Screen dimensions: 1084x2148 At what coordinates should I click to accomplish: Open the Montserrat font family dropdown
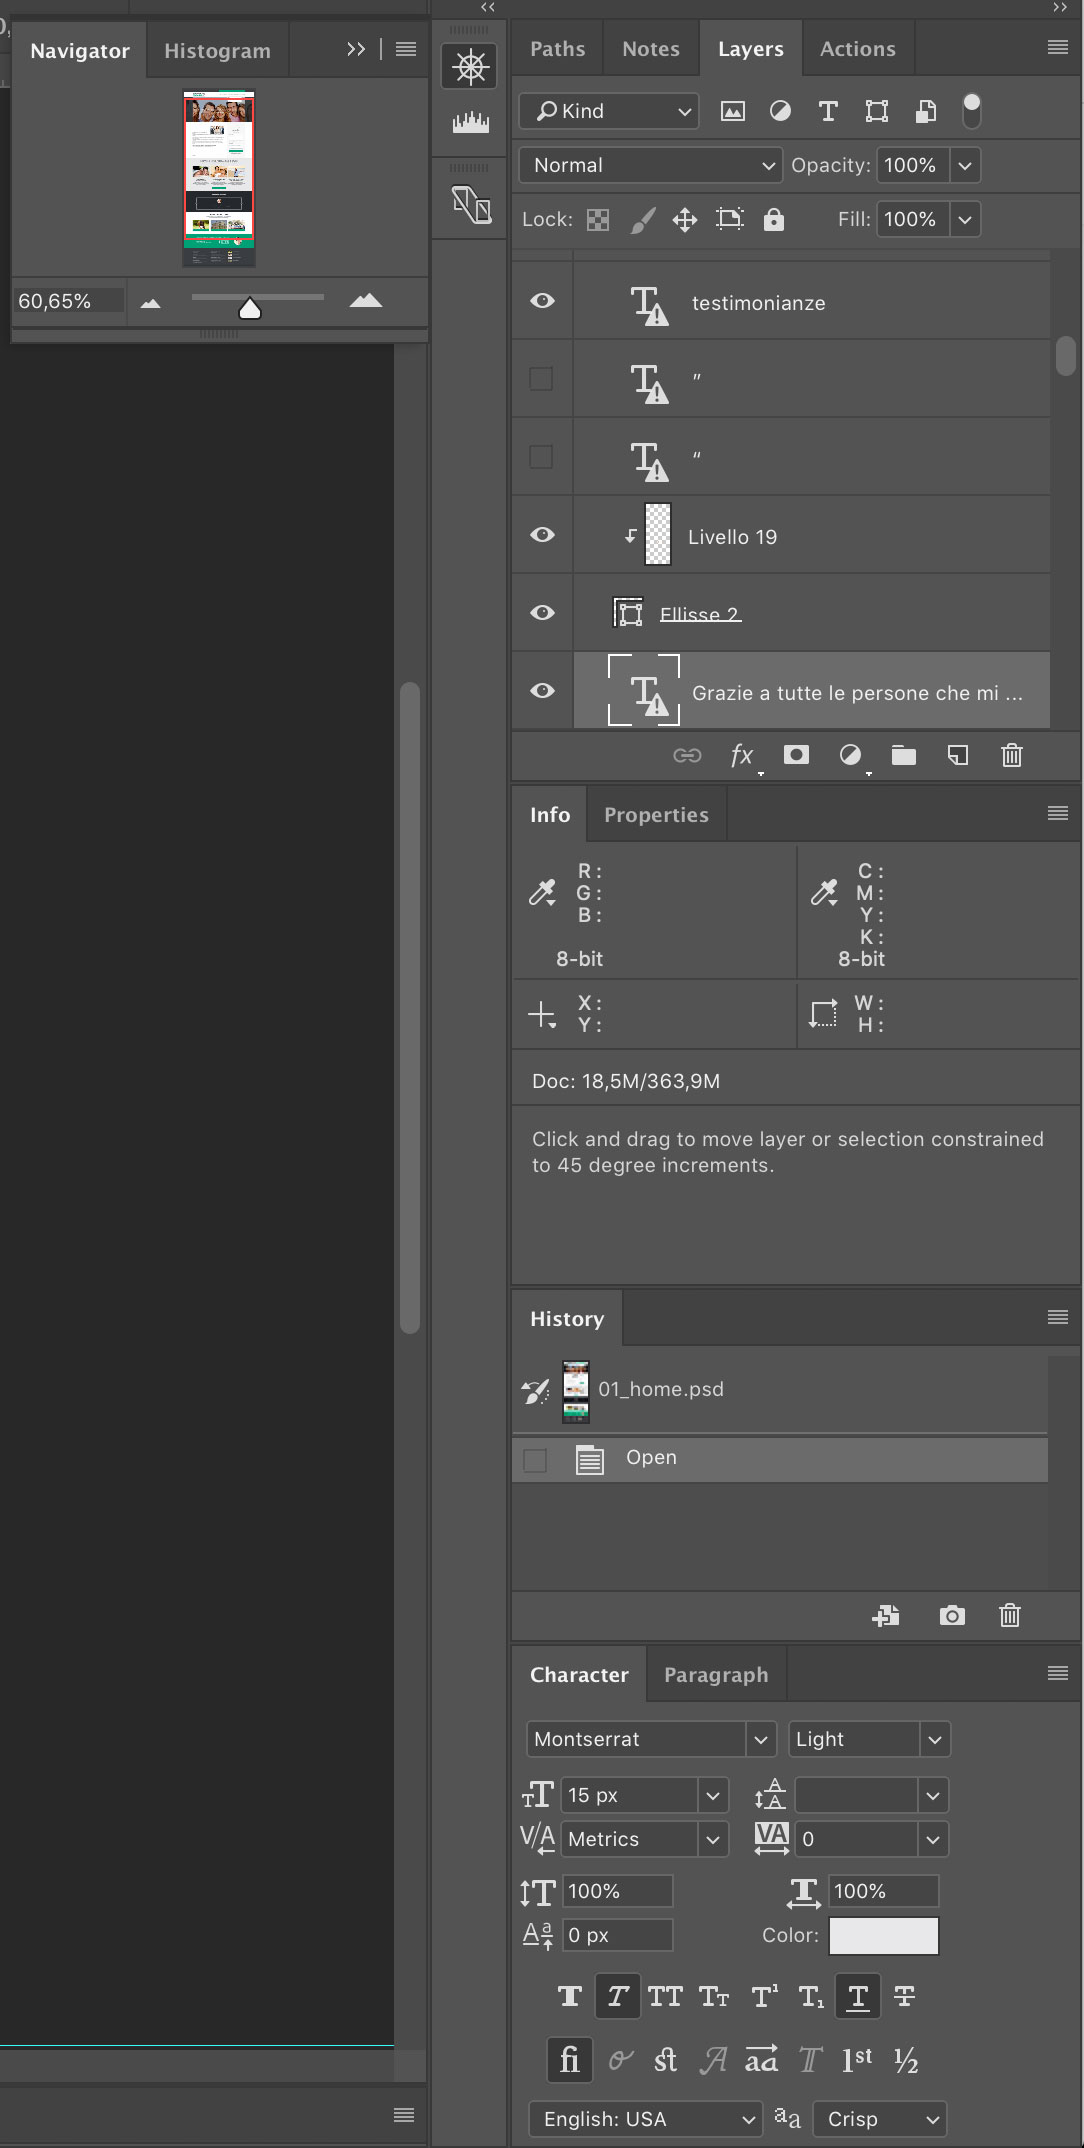761,1739
